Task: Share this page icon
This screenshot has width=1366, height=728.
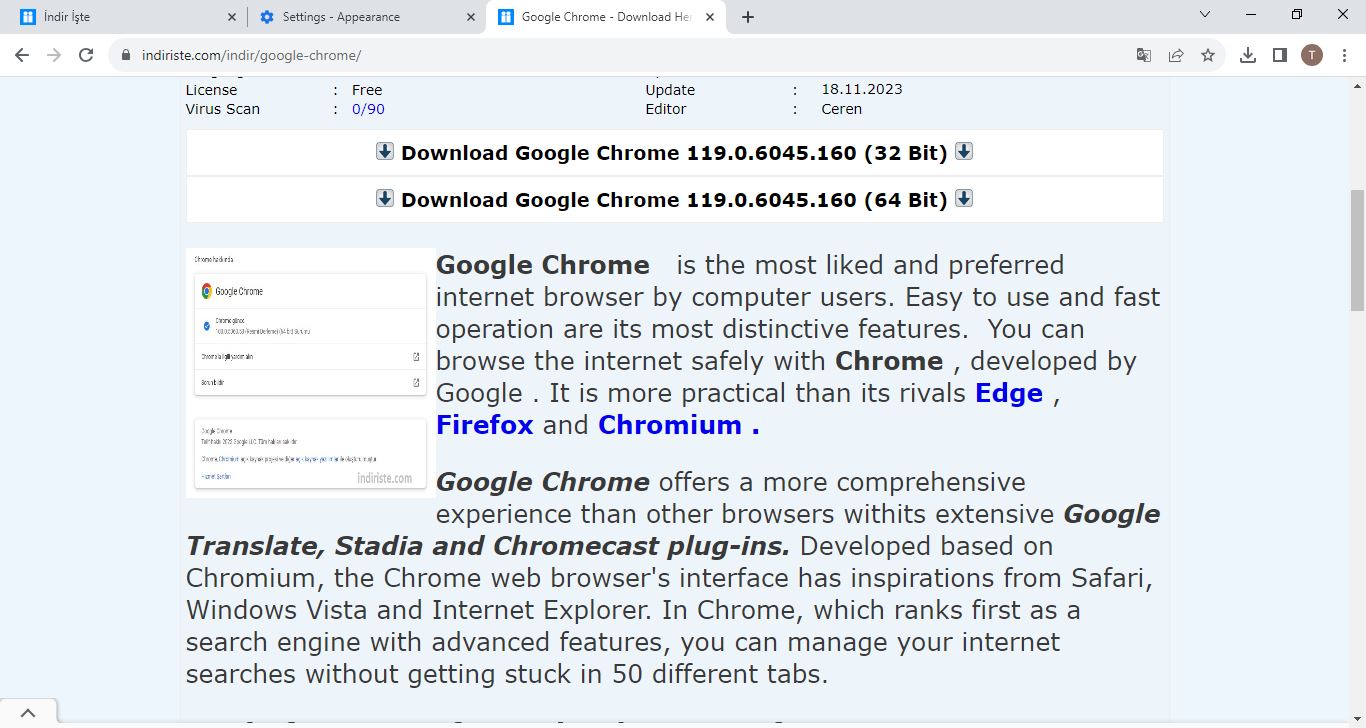Action: (x=1176, y=56)
